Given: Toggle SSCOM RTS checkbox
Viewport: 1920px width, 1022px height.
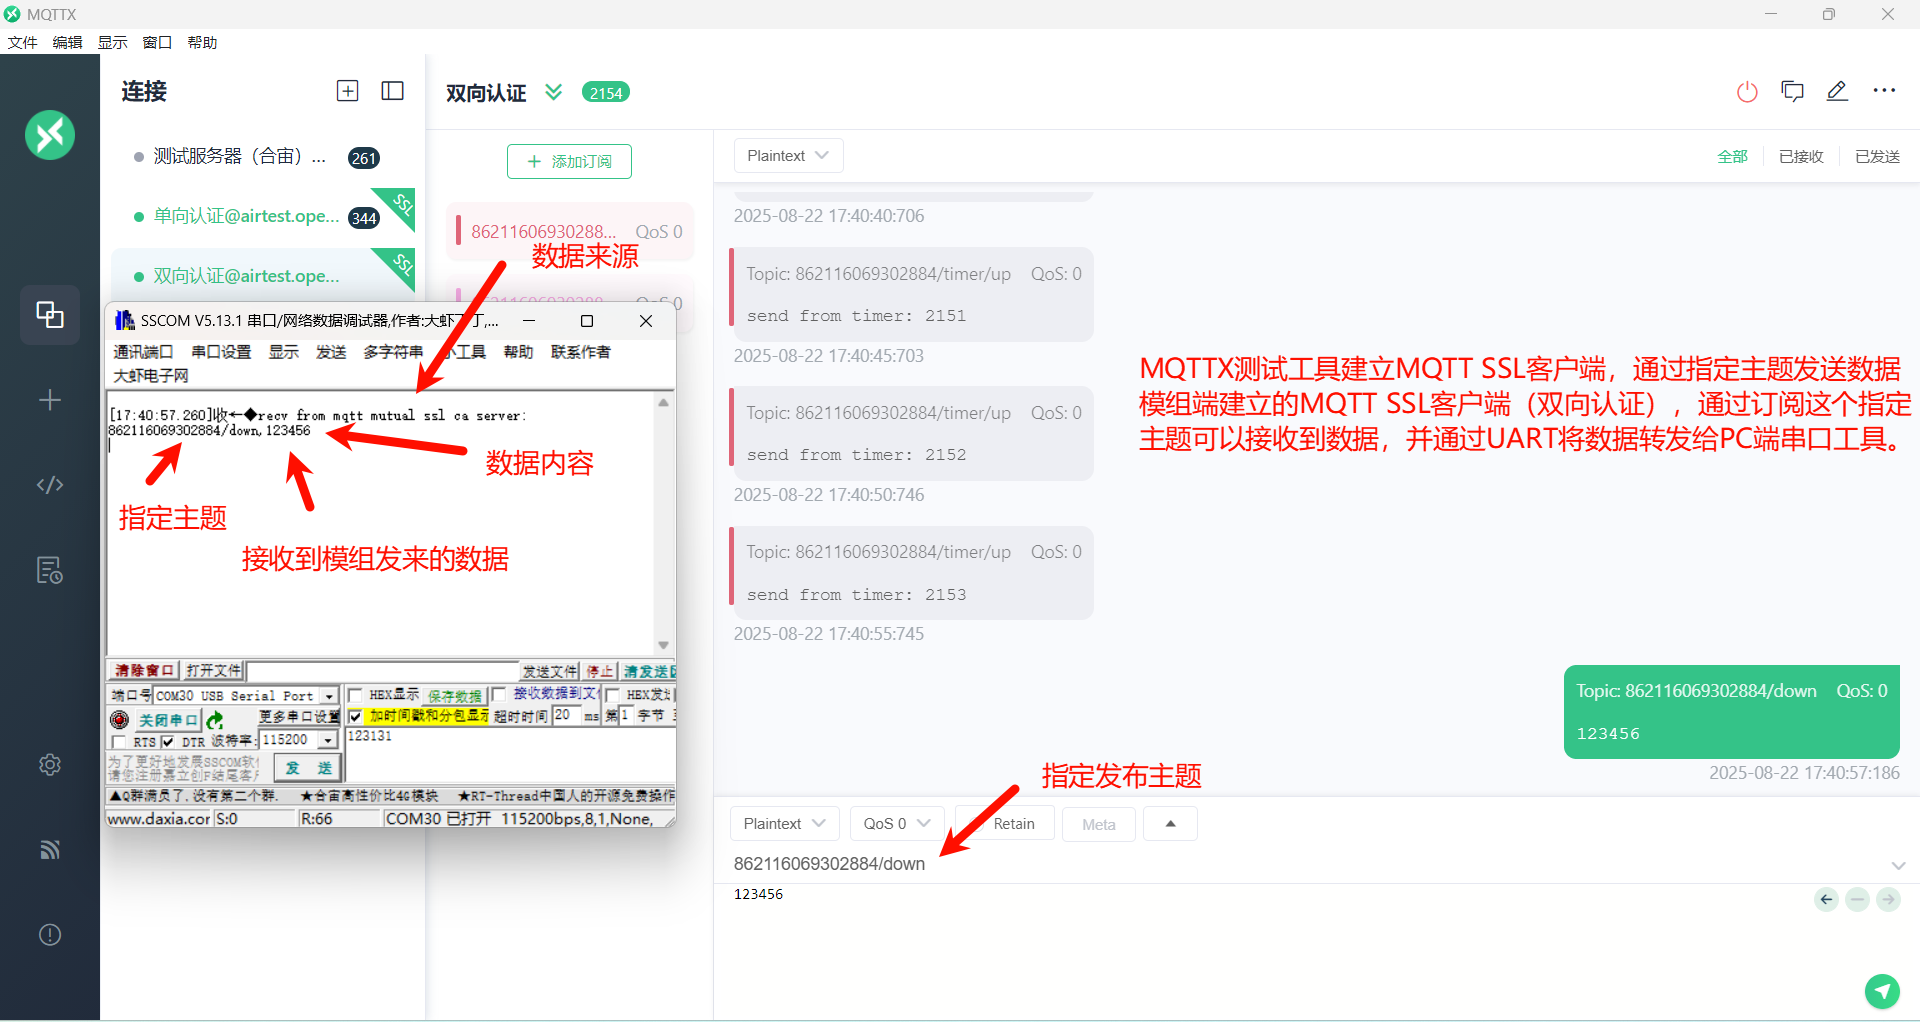Looking at the screenshot, I should pos(120,742).
